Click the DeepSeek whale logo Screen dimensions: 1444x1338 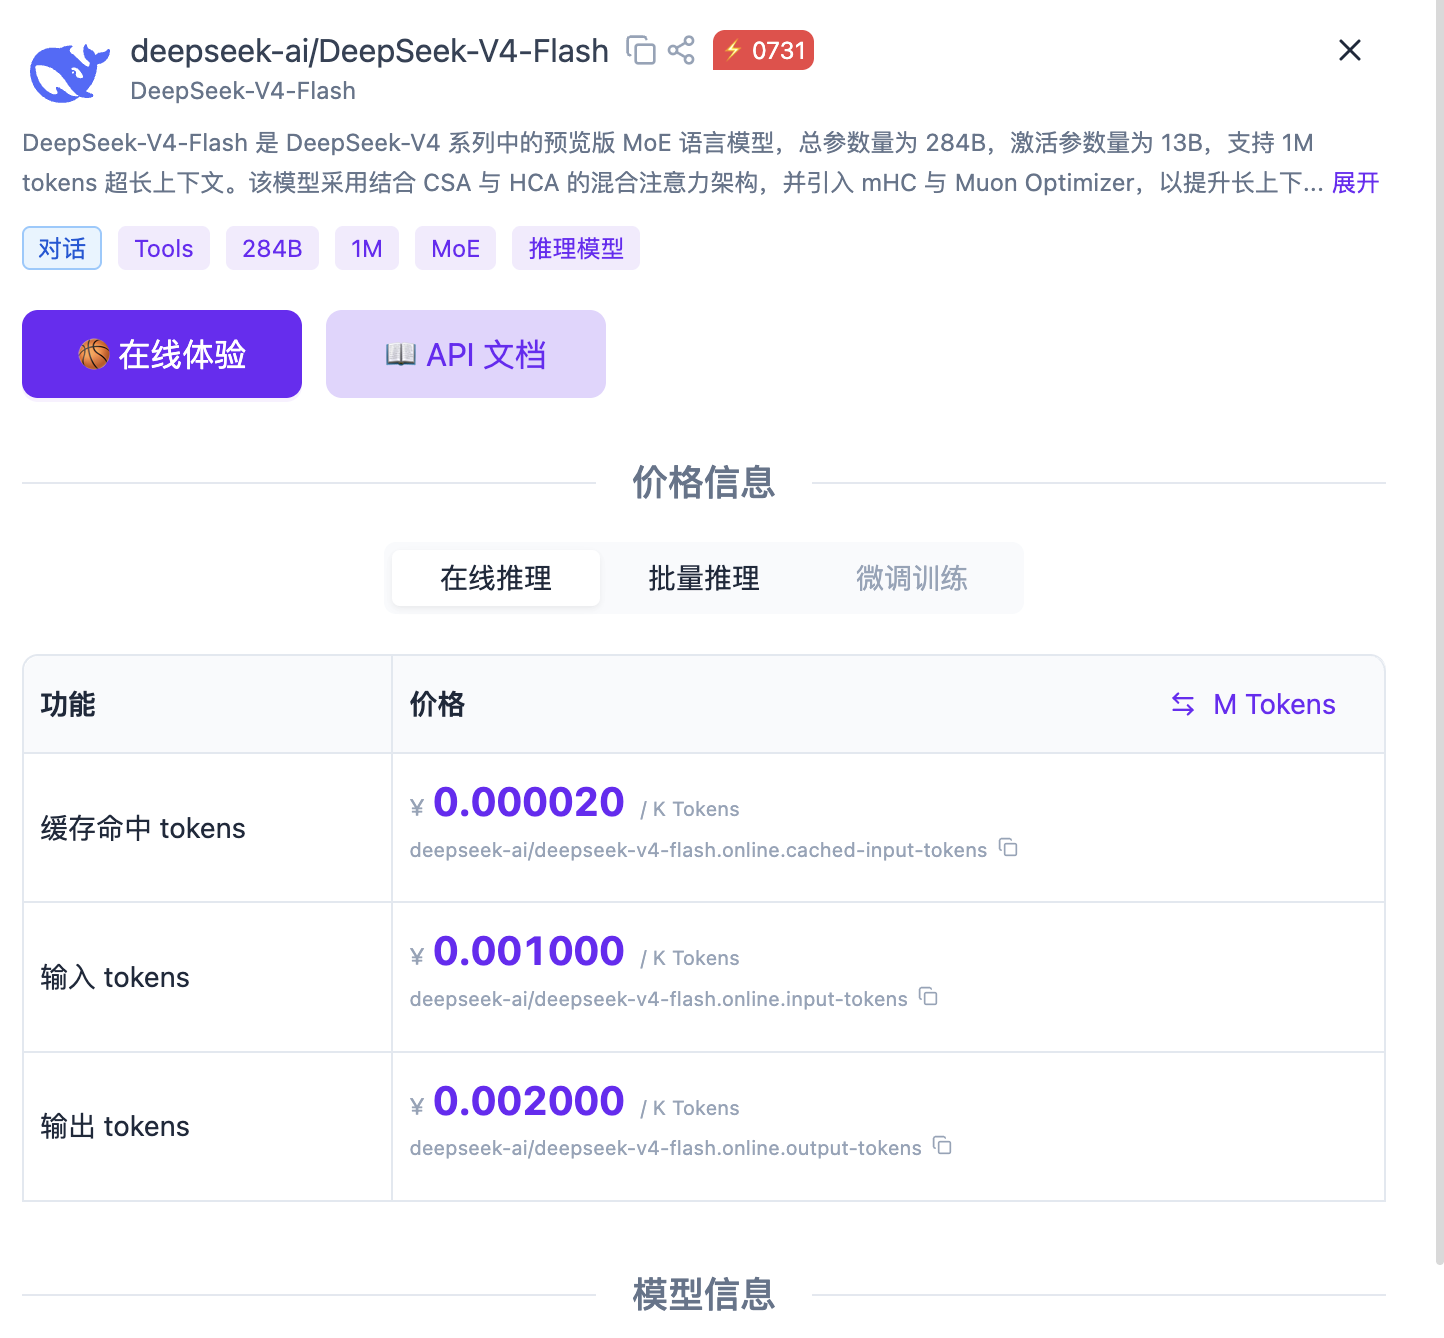69,71
